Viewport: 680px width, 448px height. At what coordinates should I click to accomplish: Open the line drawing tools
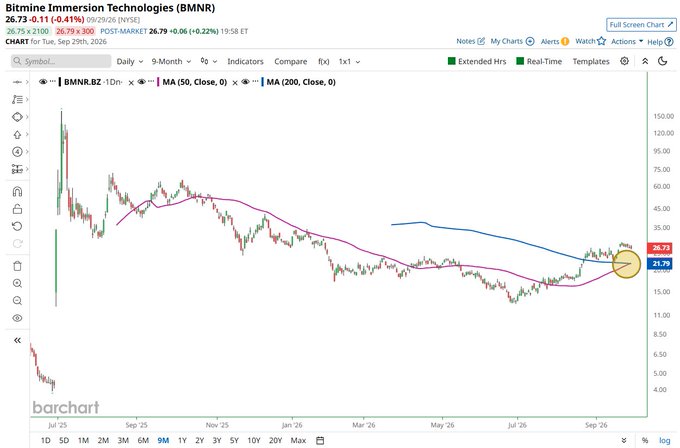[x=17, y=99]
